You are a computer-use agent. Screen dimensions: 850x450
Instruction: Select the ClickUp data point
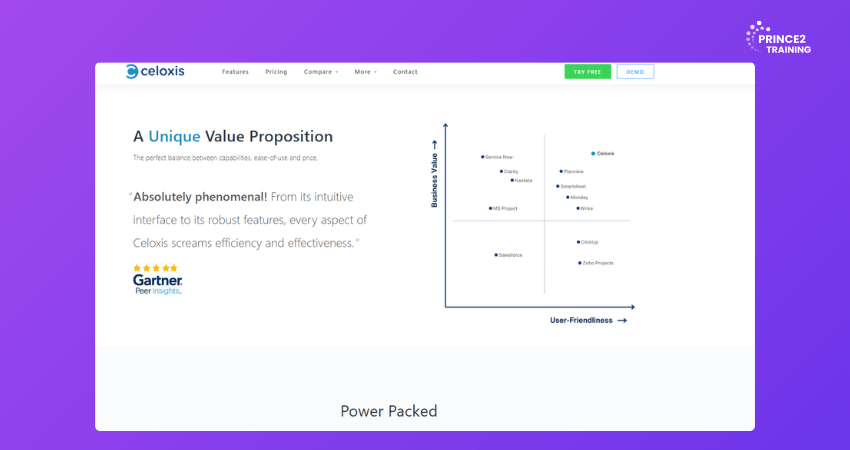[x=578, y=242]
